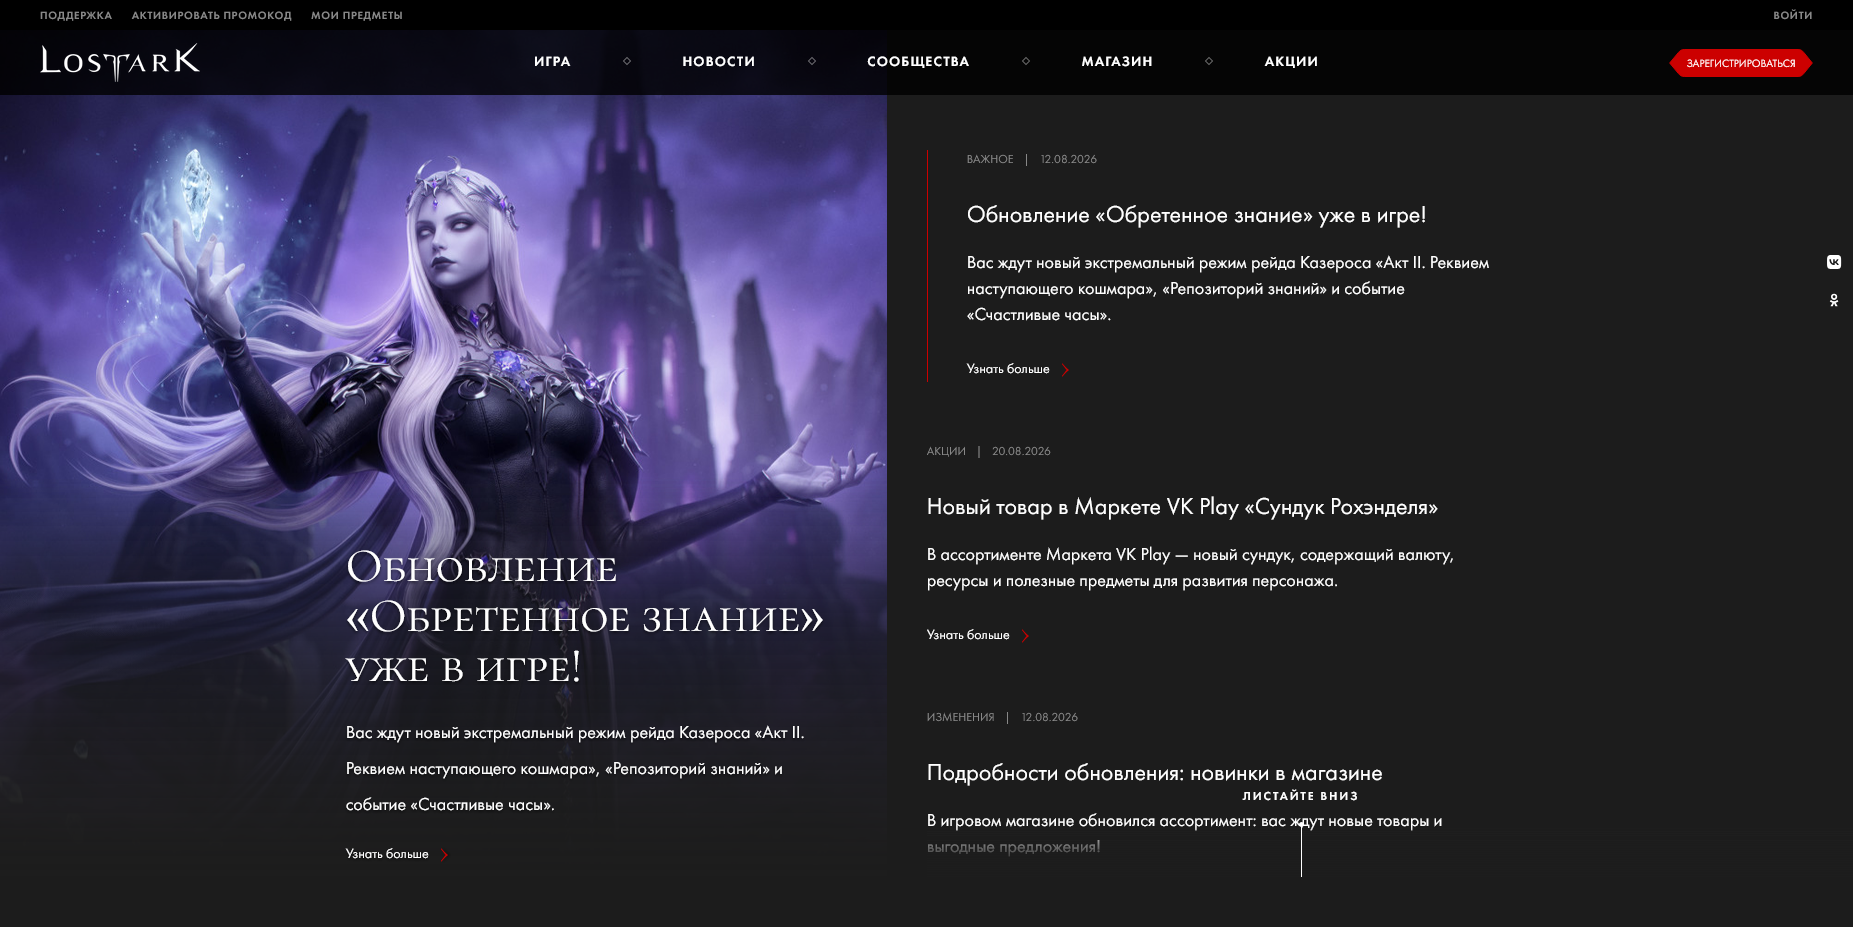The height and width of the screenshot is (927, 1853).
Task: Open МОИ ПРЕДМЕТЫ link
Action: [356, 15]
